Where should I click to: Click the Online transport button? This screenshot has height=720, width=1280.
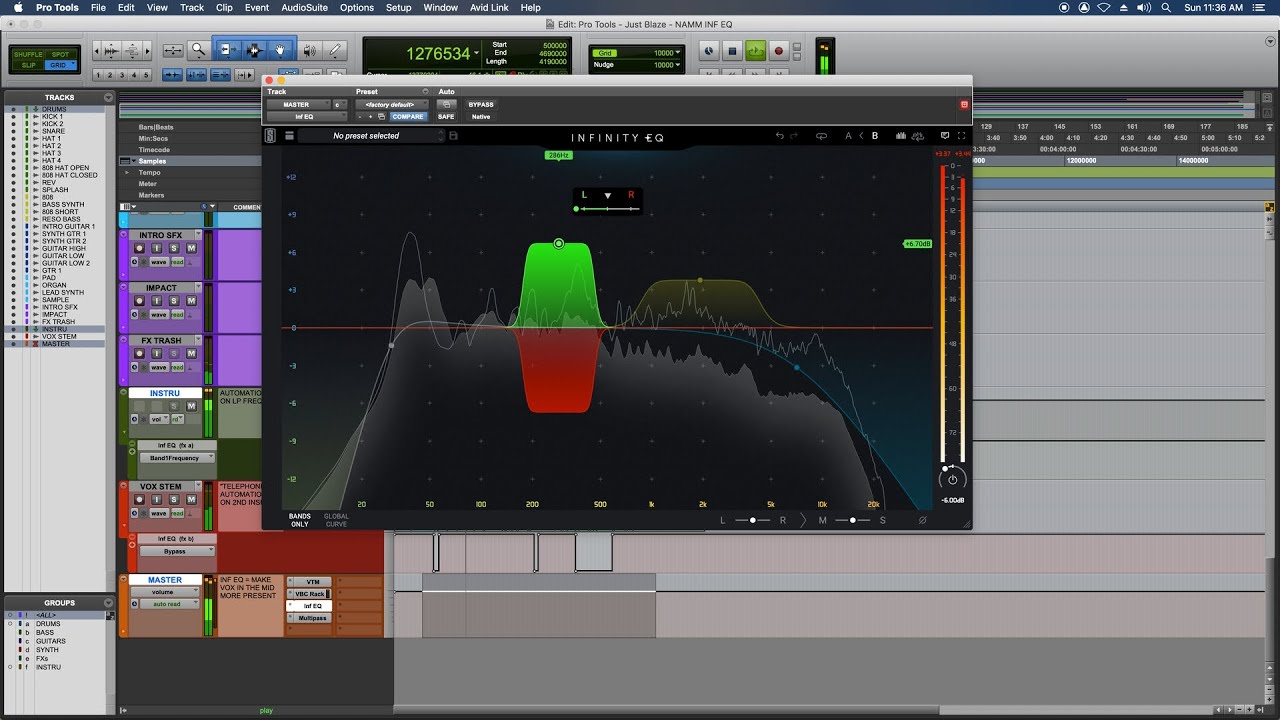coord(708,50)
